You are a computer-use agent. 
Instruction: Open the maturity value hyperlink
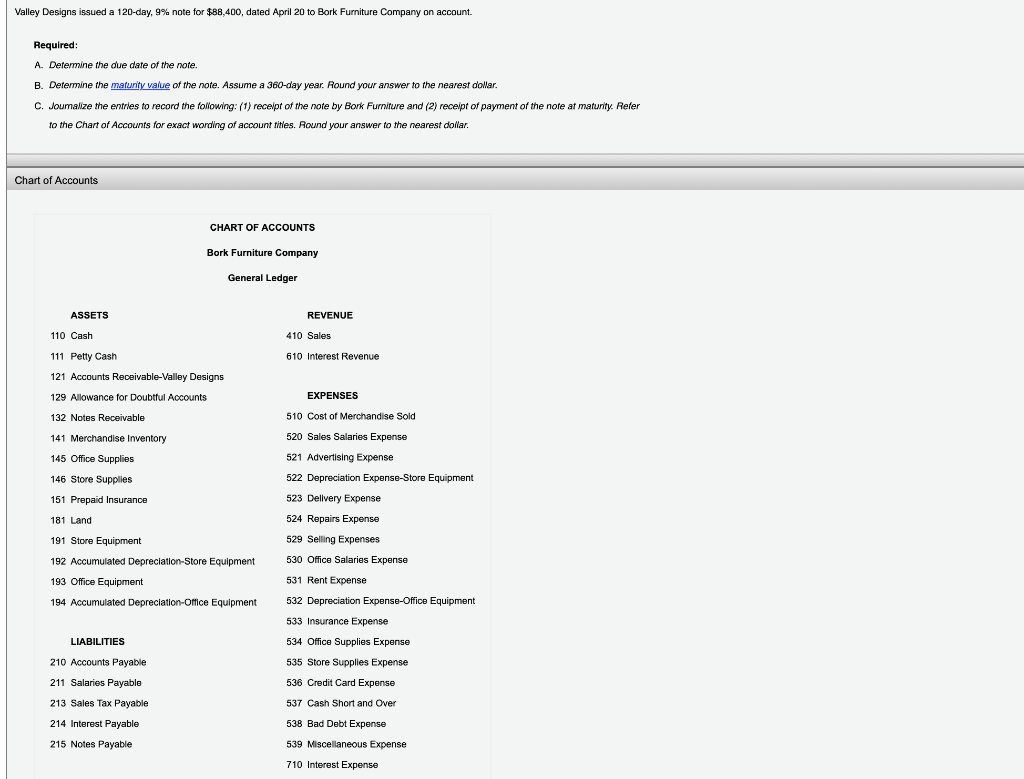click(x=140, y=85)
